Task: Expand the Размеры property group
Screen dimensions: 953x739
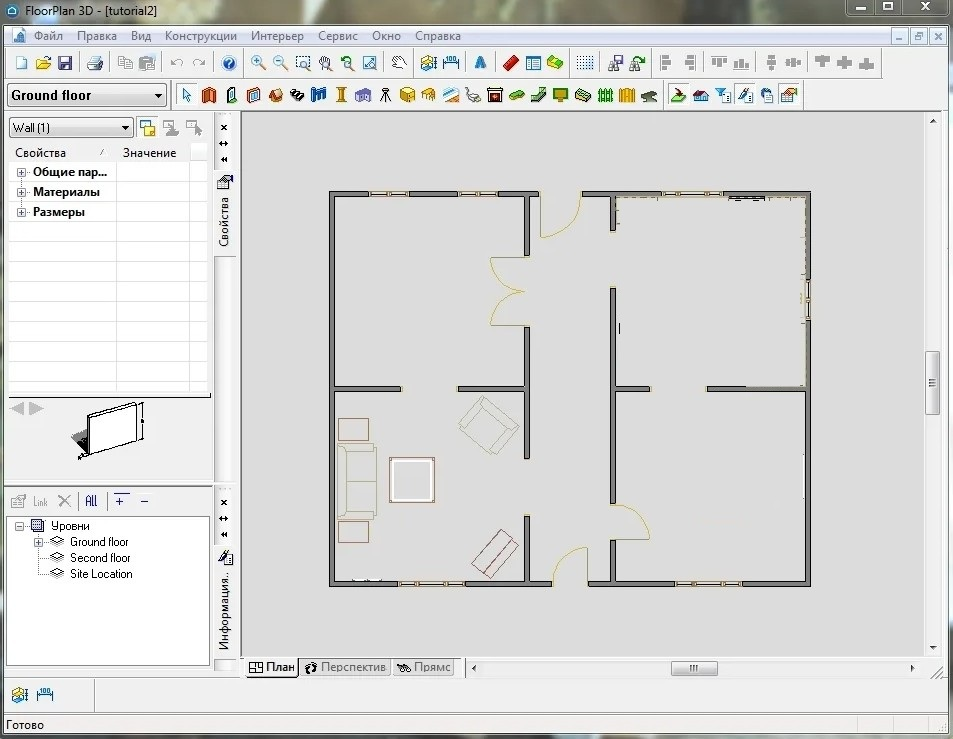Action: [21, 213]
